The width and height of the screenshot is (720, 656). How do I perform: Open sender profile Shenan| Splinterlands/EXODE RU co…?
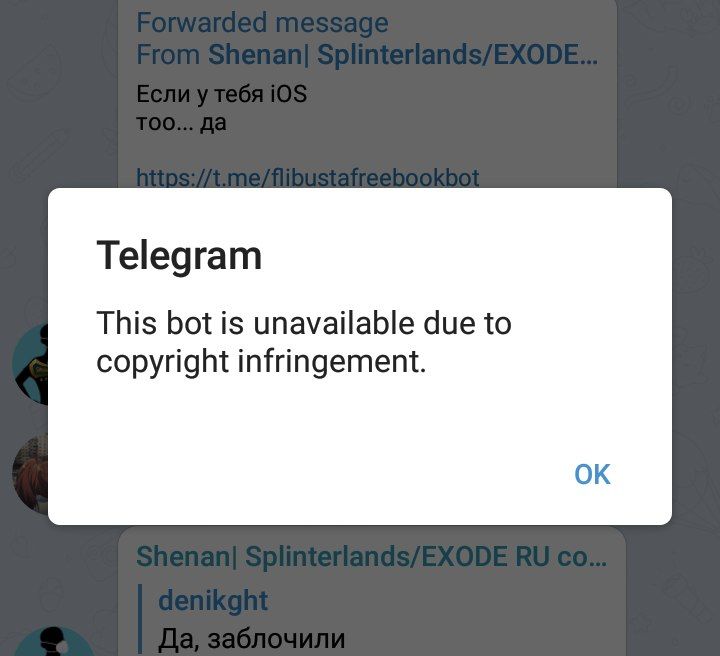(x=371, y=556)
